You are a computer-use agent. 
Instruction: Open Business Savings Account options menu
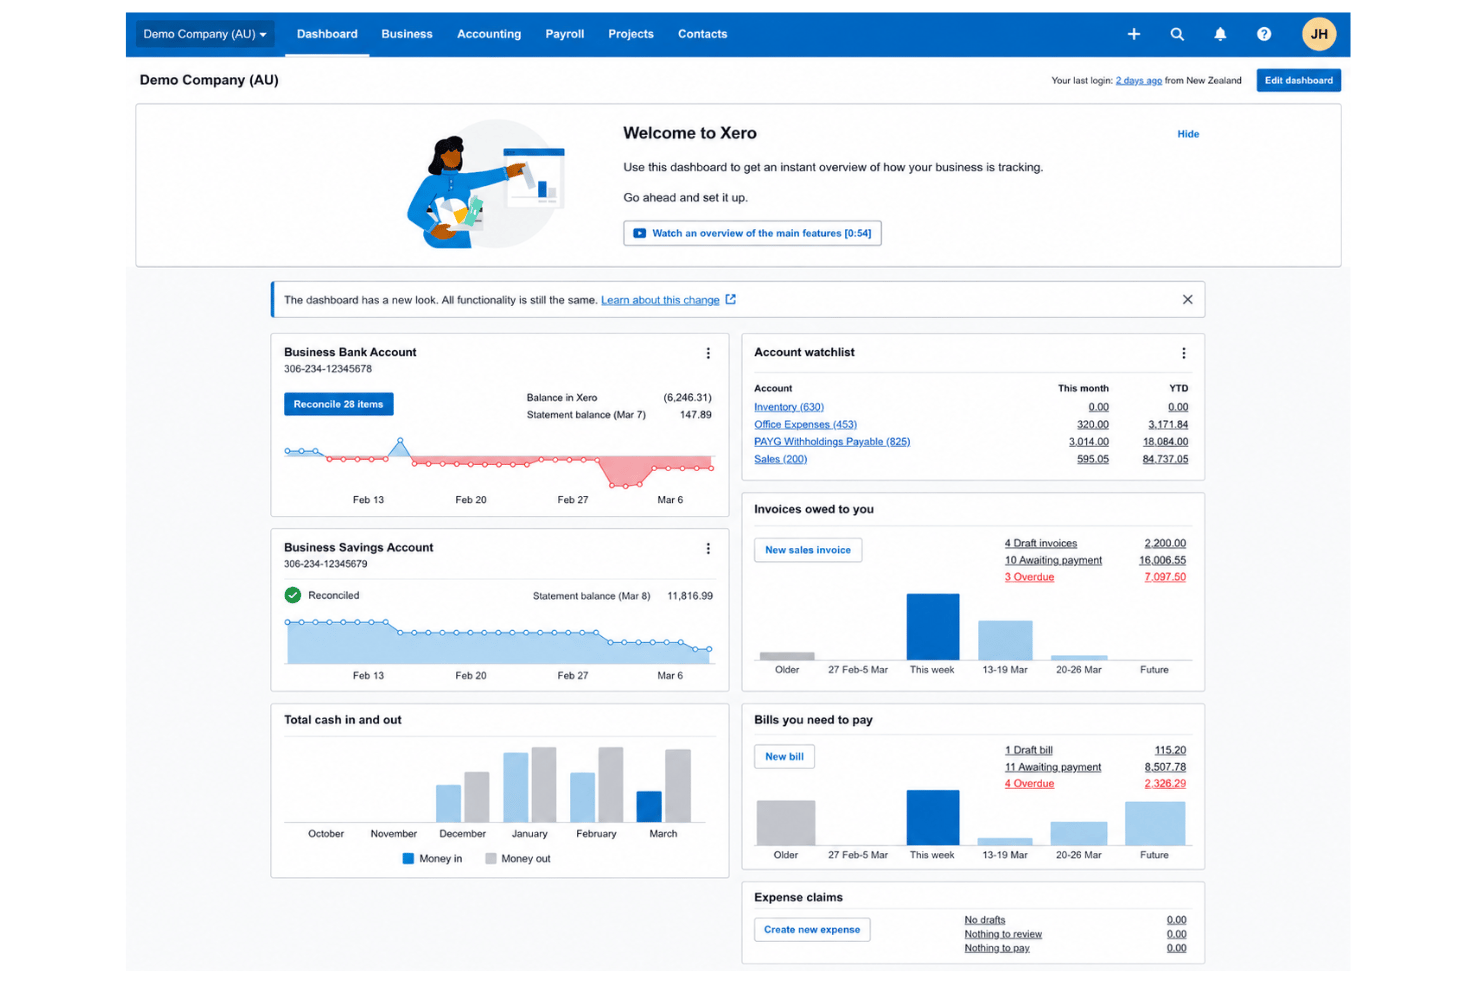[708, 548]
